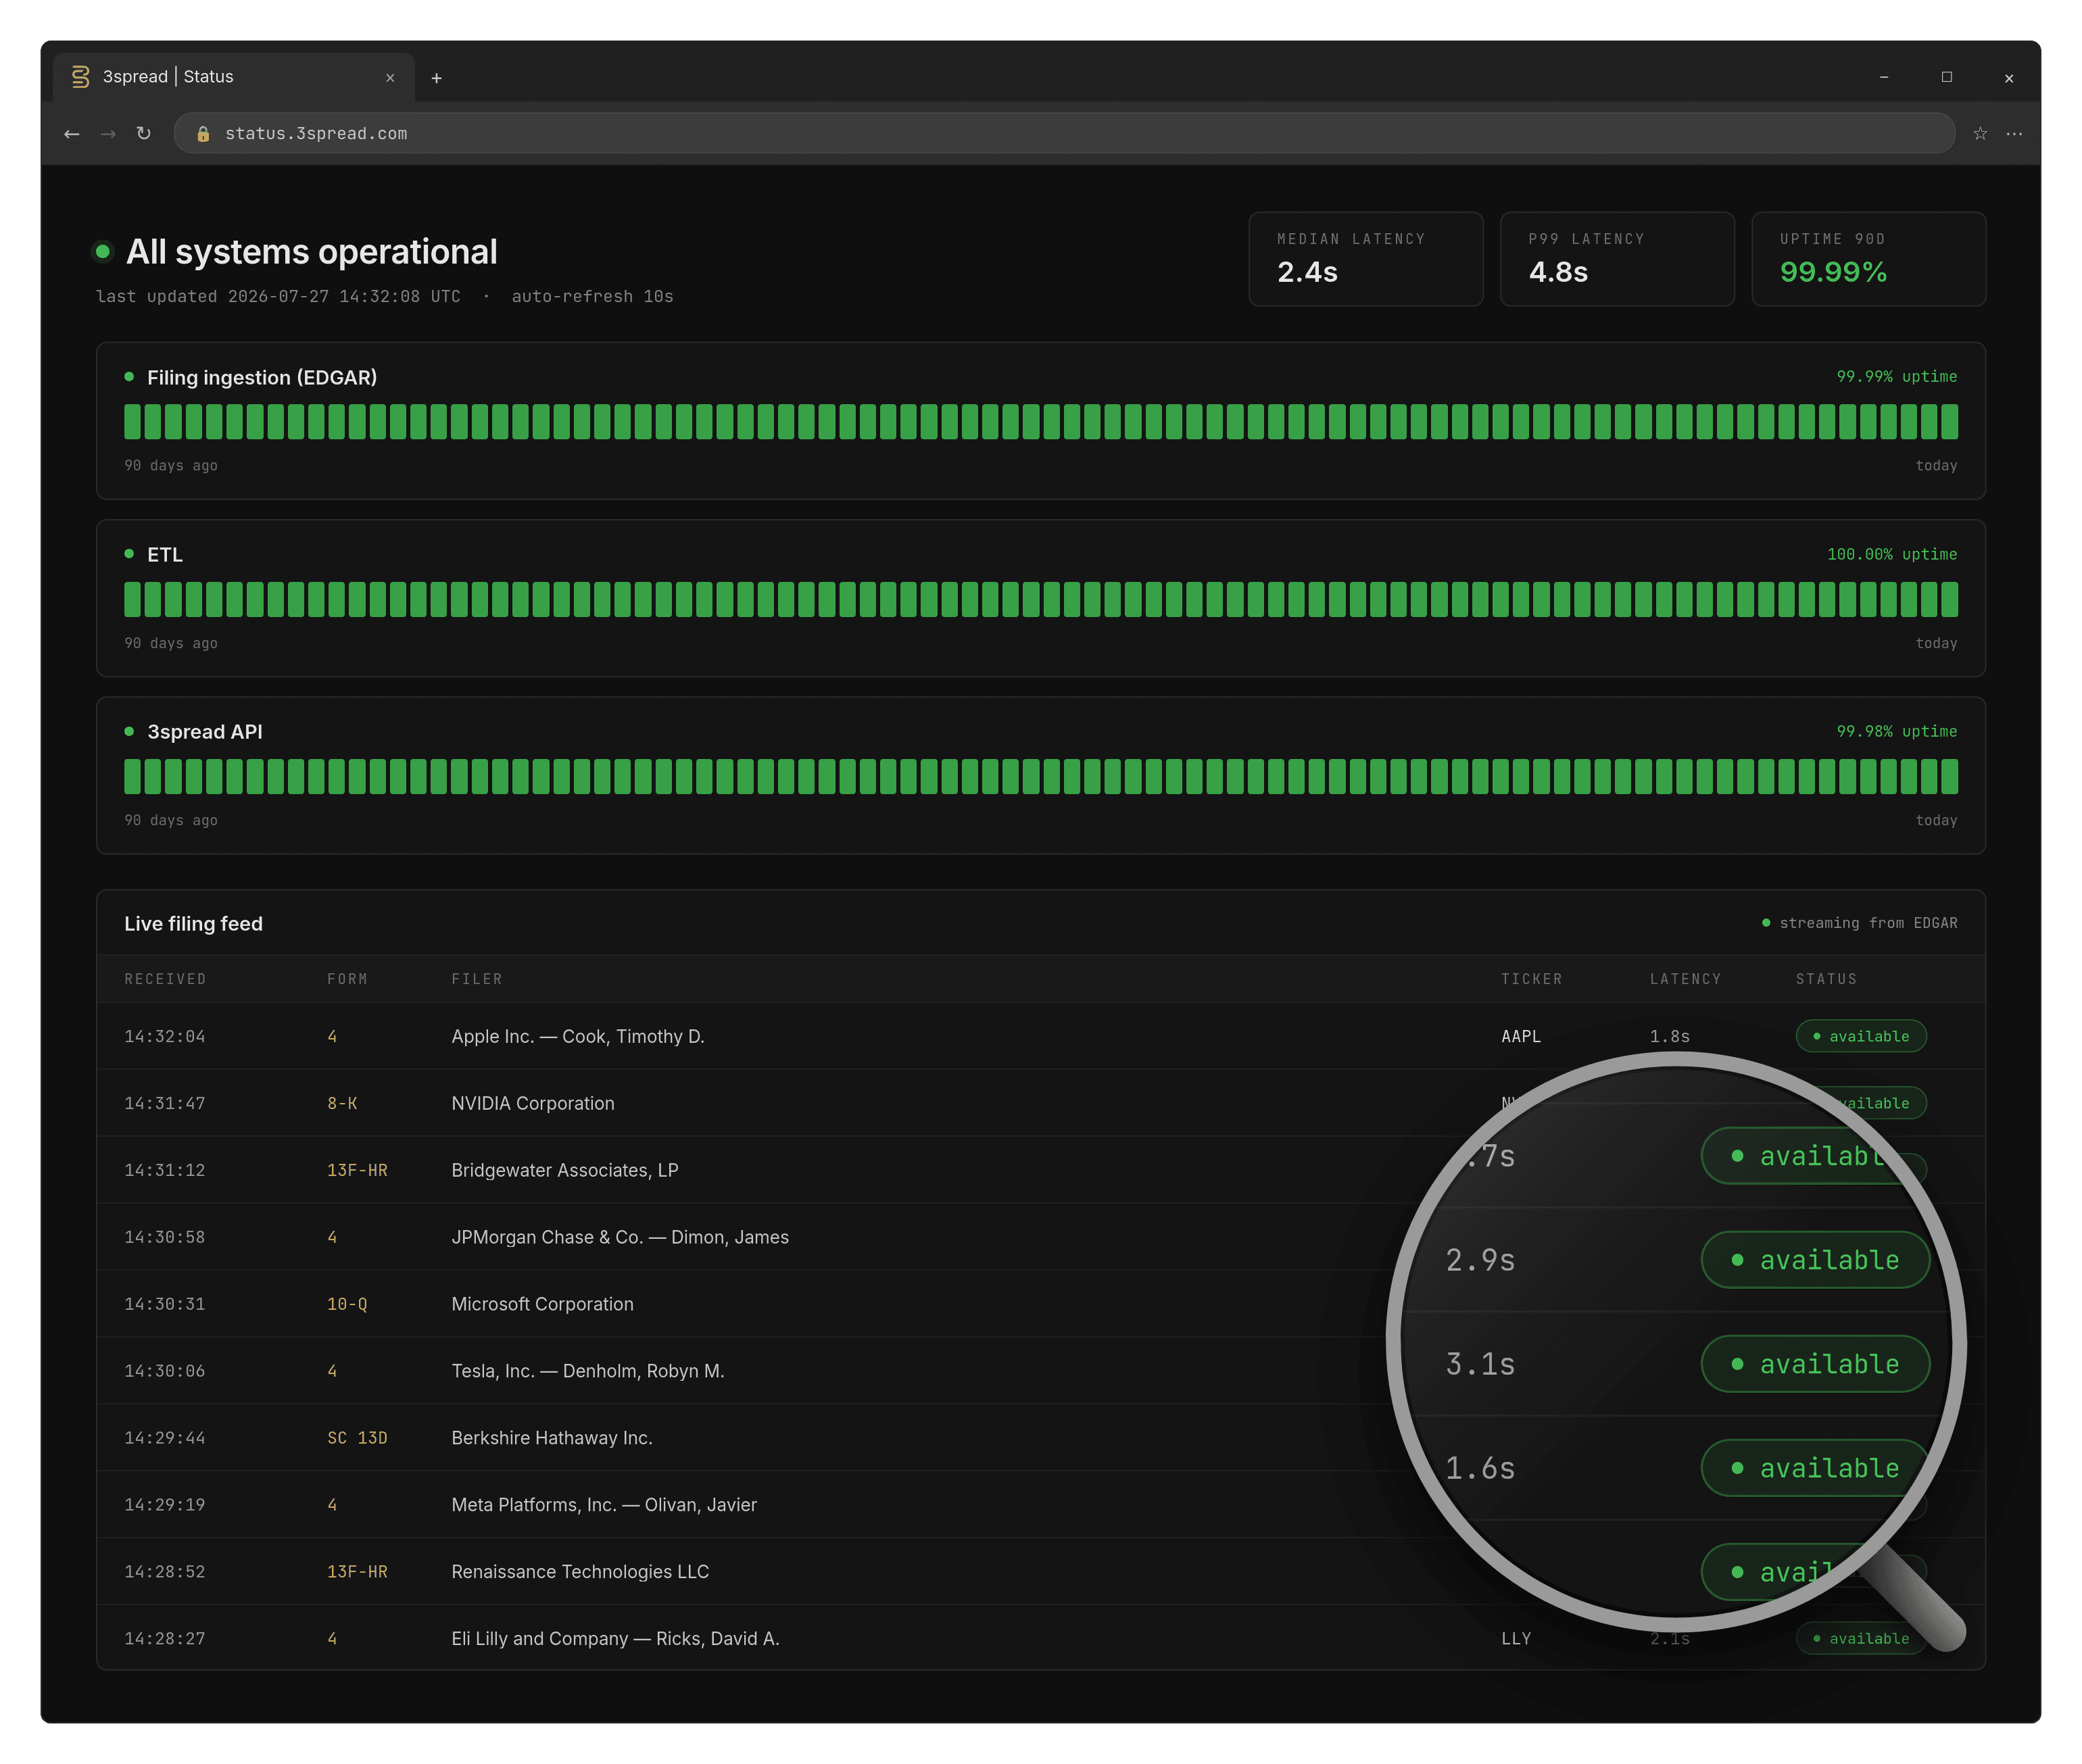Click Apple Inc. — Cook, Timothy D. filer
Screen dimensions: 2082x1764
point(578,1037)
